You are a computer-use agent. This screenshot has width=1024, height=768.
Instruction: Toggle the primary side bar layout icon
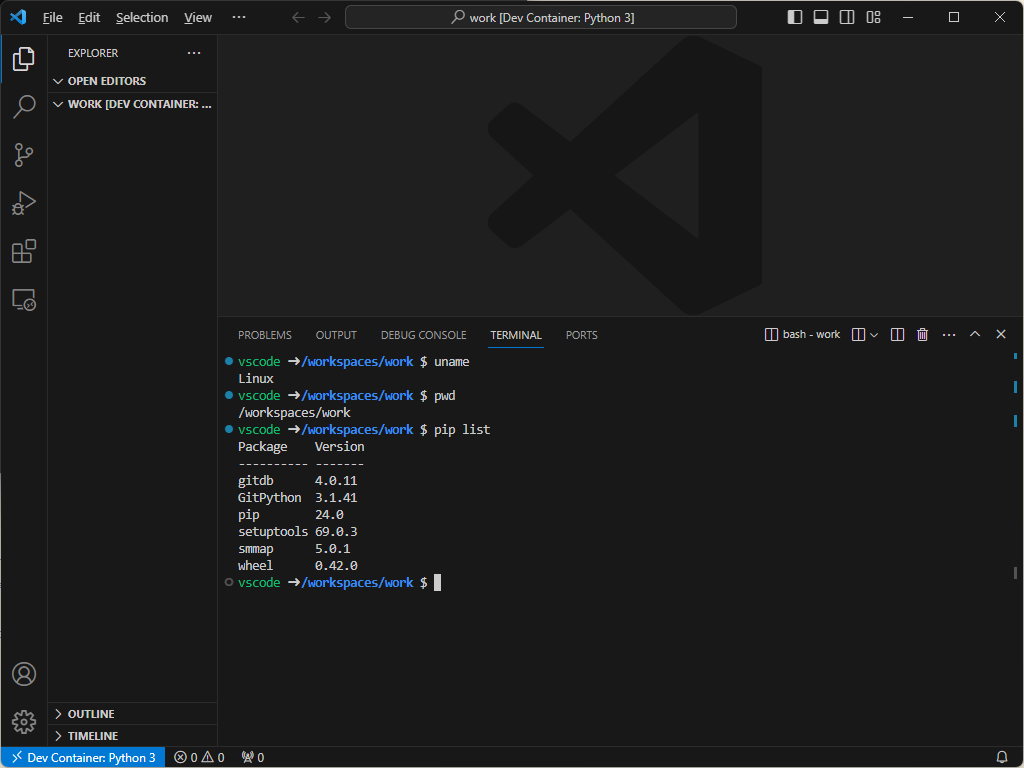[795, 18]
